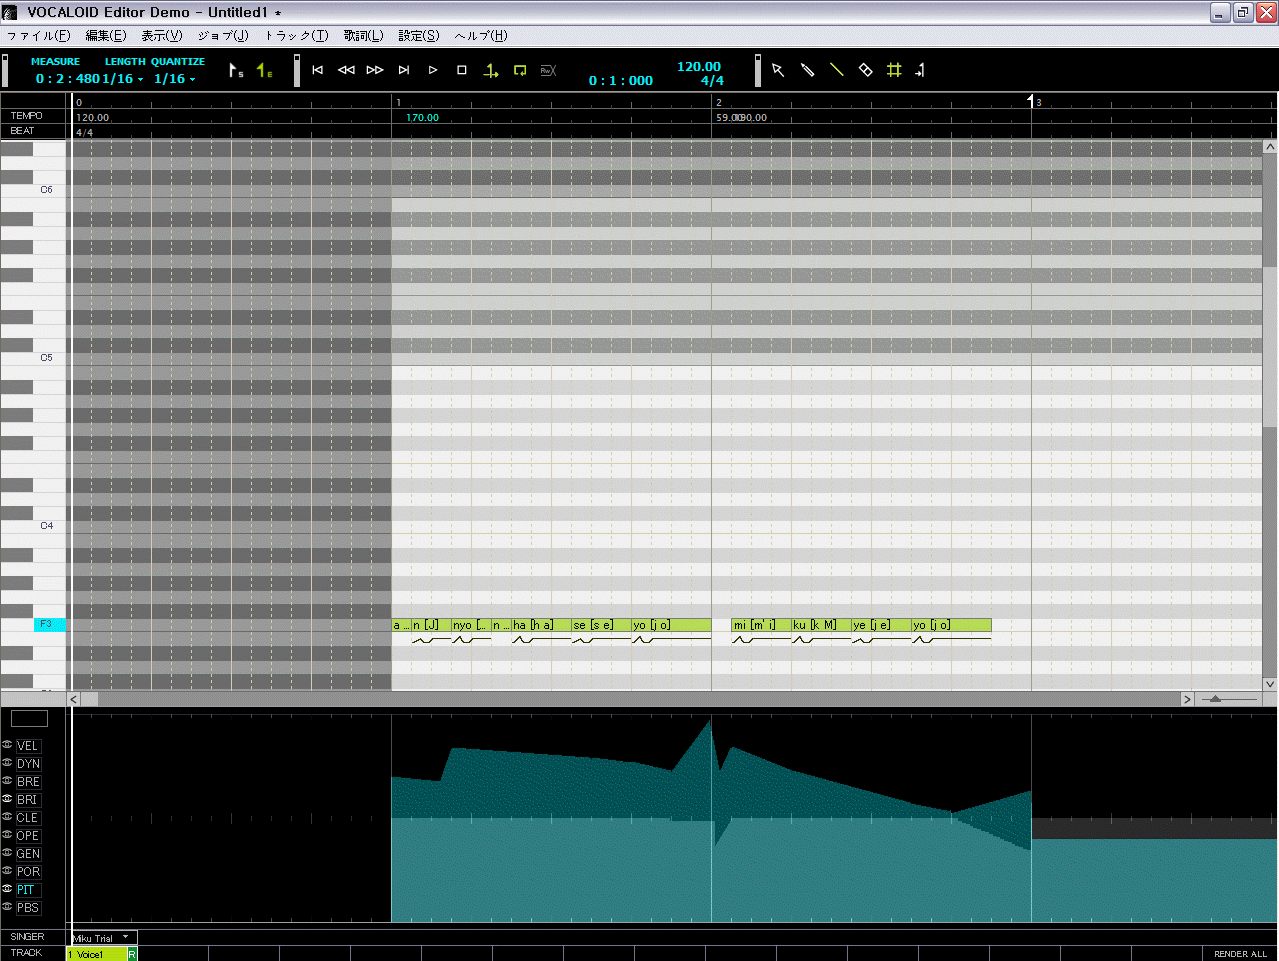Toggle the eye icon beside DYN
1279x961 pixels.
(x=7, y=763)
